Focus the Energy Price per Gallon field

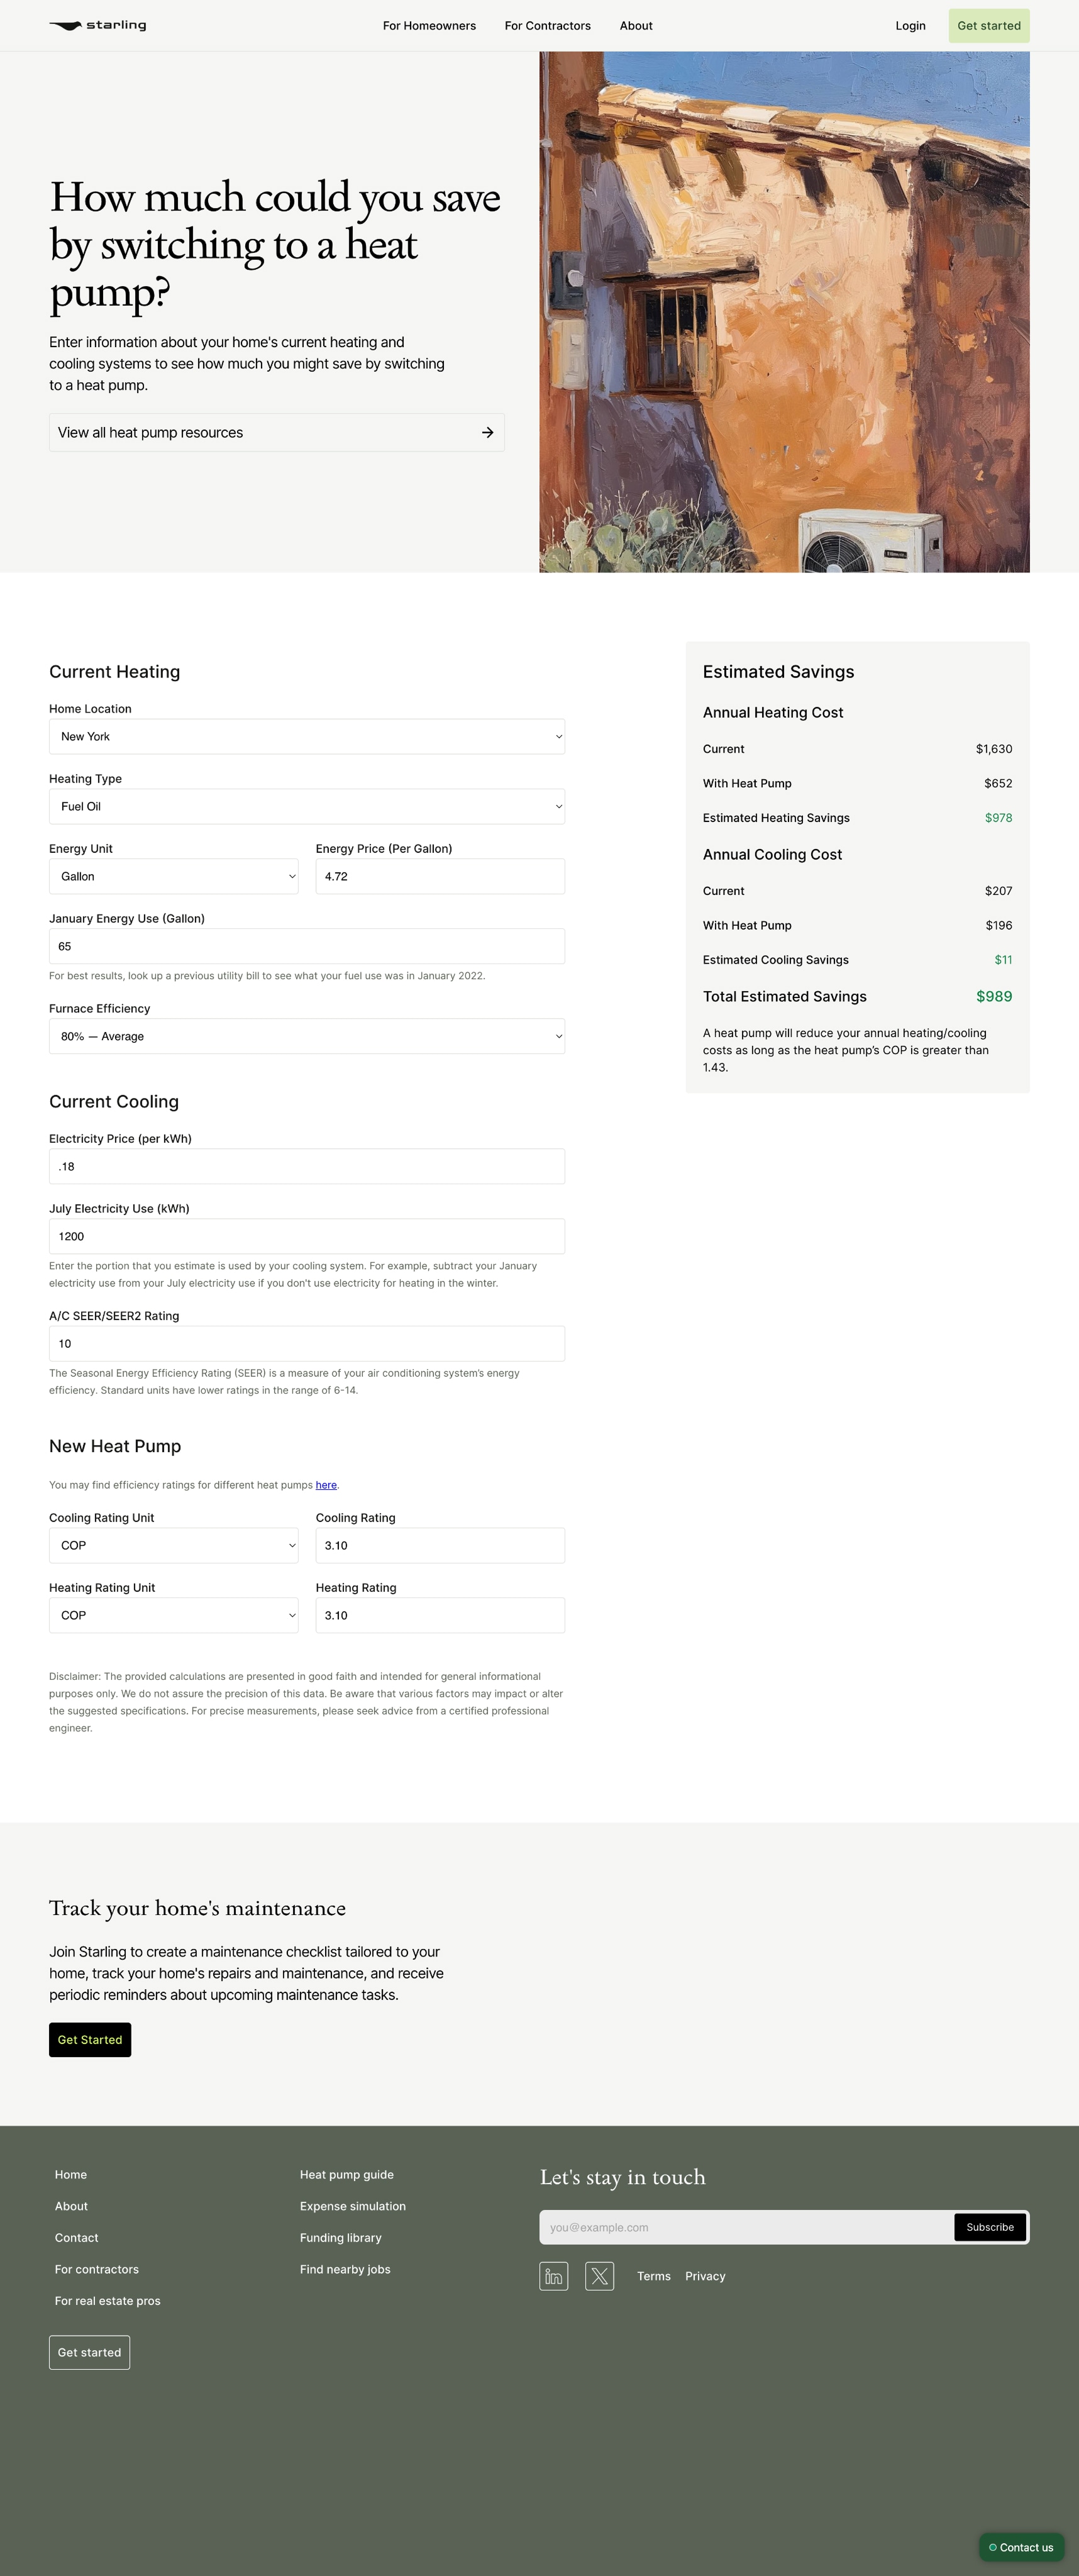point(440,876)
